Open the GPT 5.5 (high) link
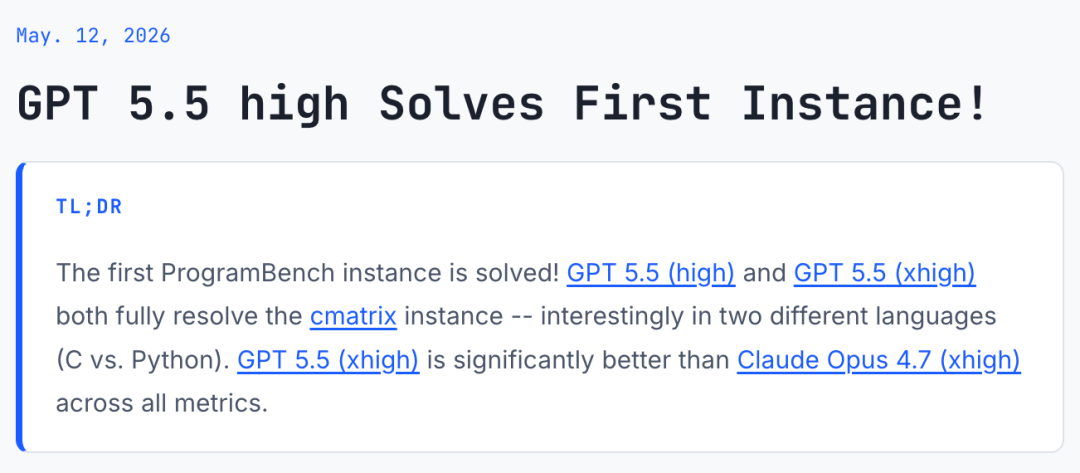This screenshot has height=473, width=1080. pyautogui.click(x=651, y=273)
